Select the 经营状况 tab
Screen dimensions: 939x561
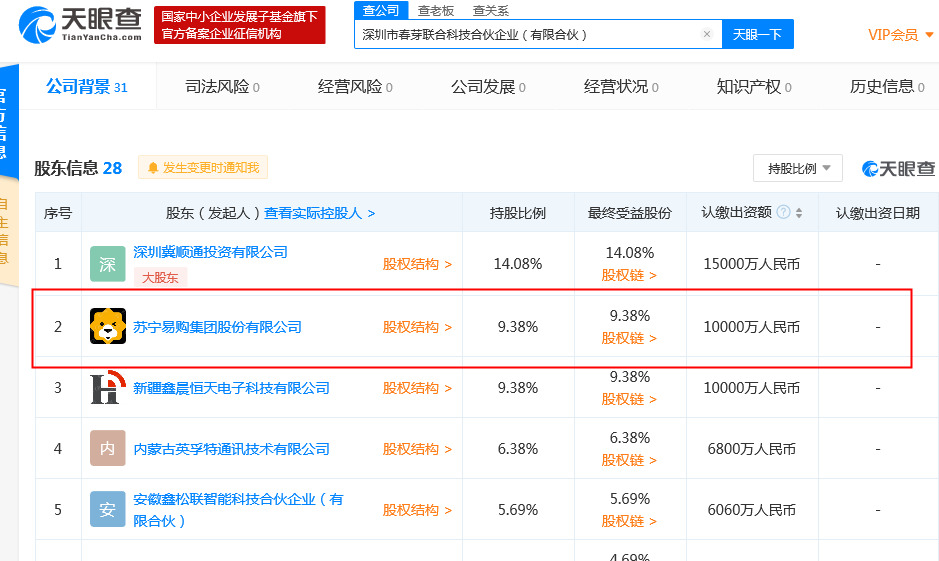point(621,87)
